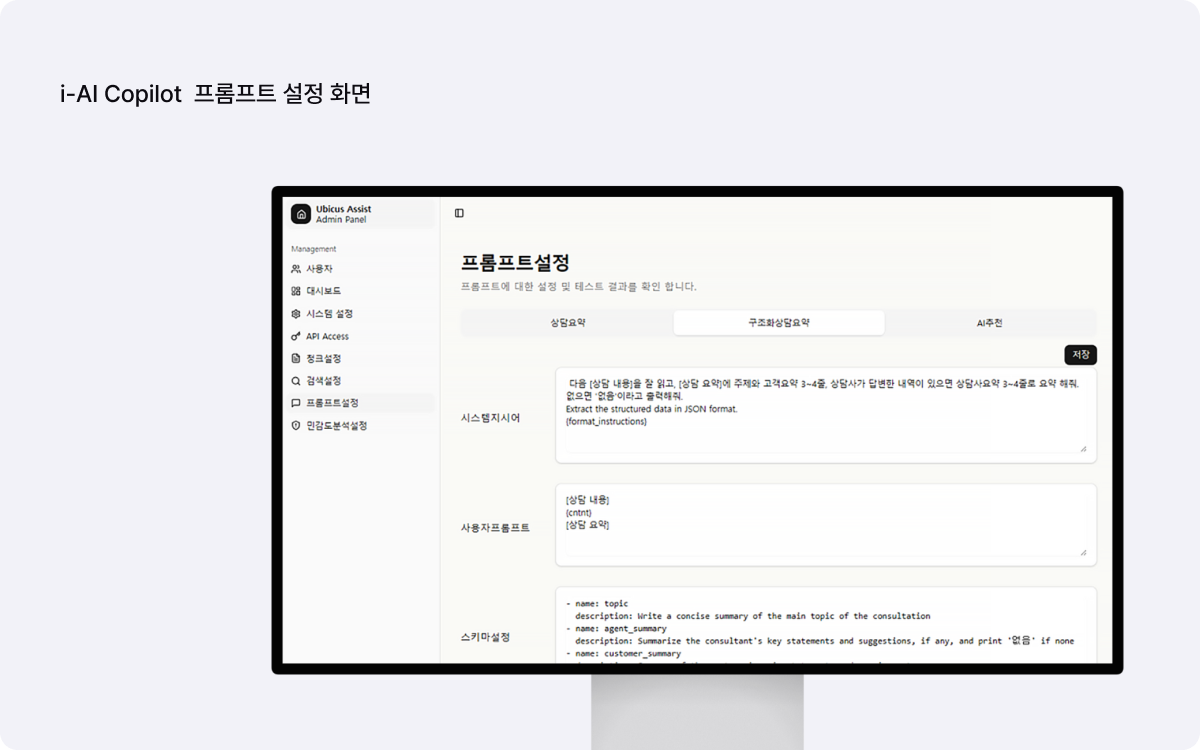Click the 시스템 설정 gear icon
Screen dimensions: 1200x750
tap(296, 314)
